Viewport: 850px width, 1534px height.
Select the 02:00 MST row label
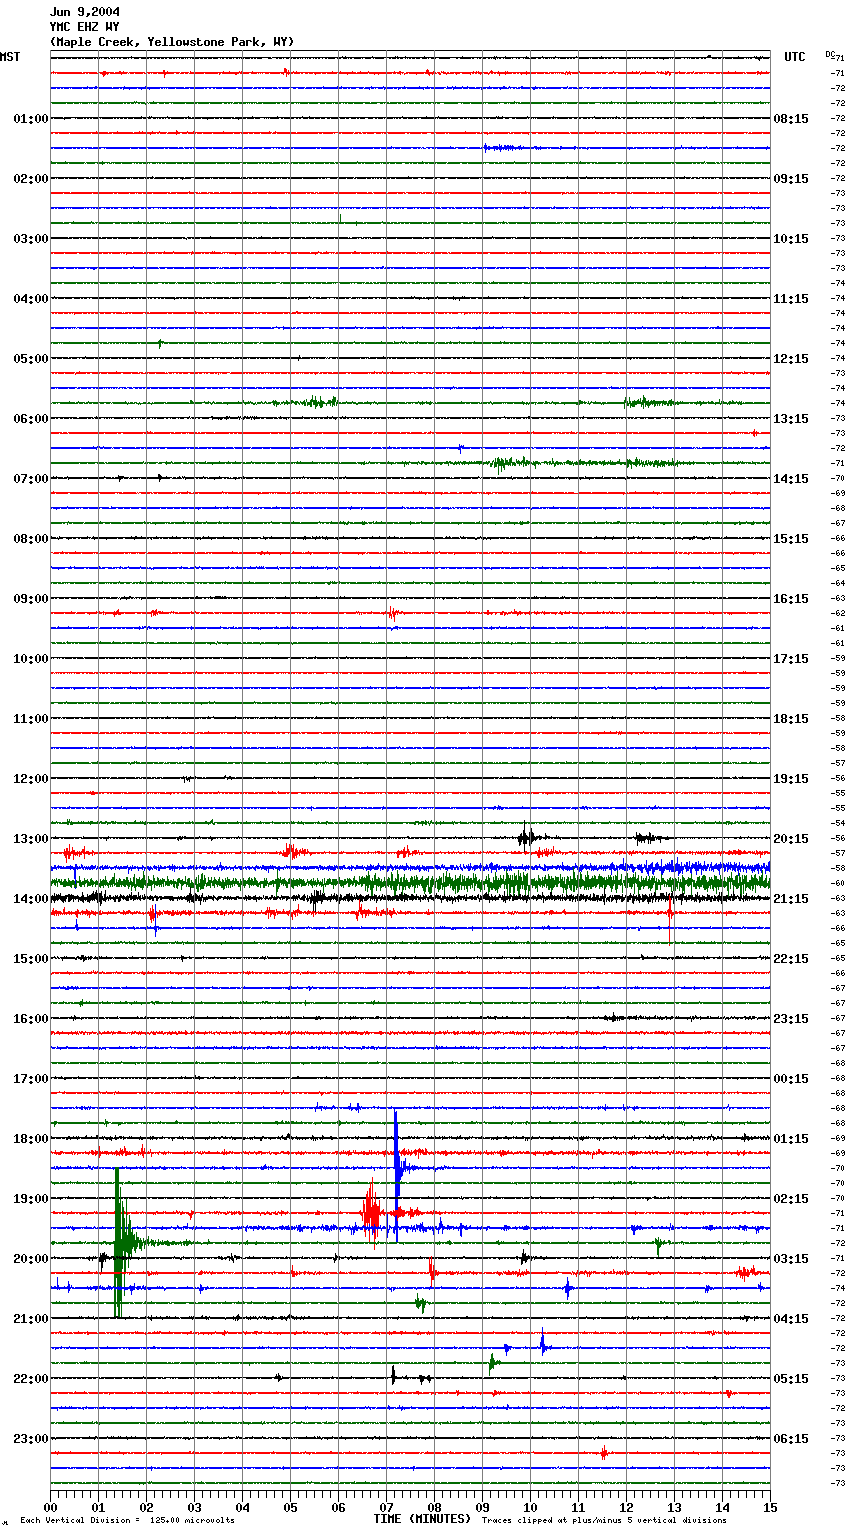pyautogui.click(x=31, y=179)
